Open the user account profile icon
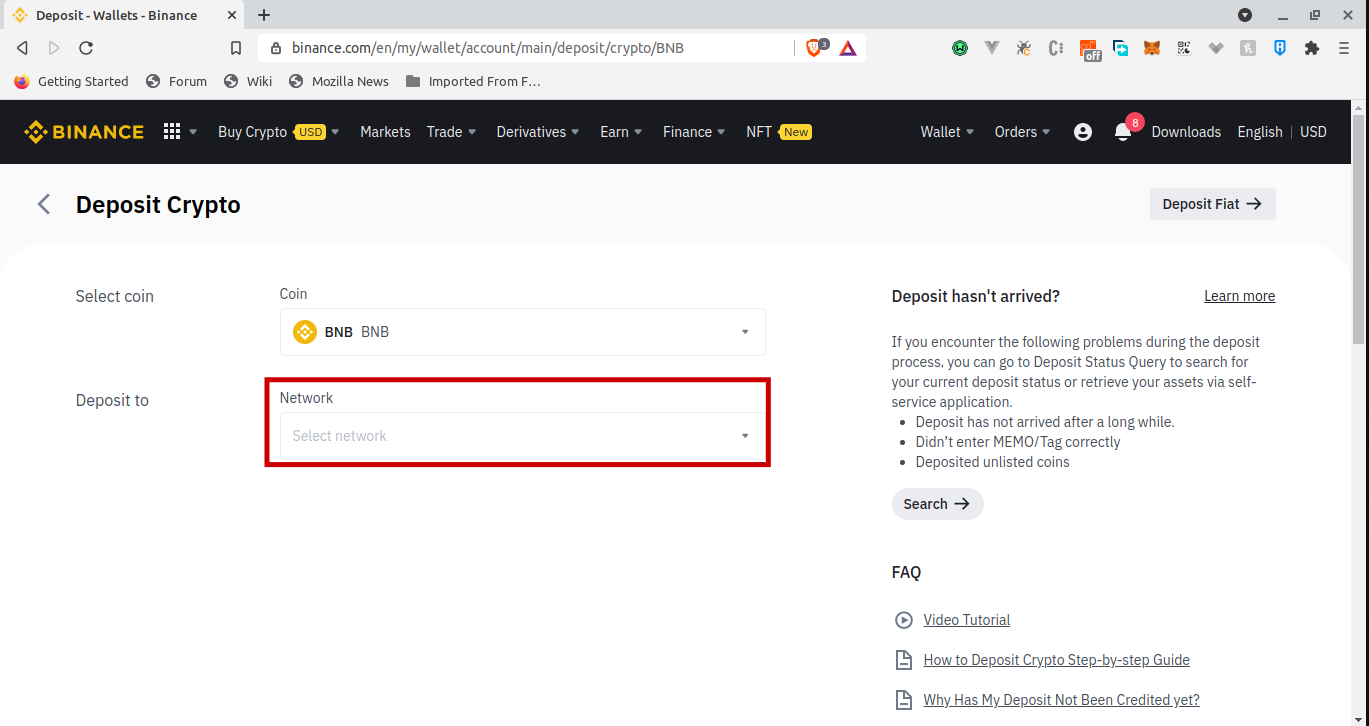The height and width of the screenshot is (726, 1369). 1083,132
